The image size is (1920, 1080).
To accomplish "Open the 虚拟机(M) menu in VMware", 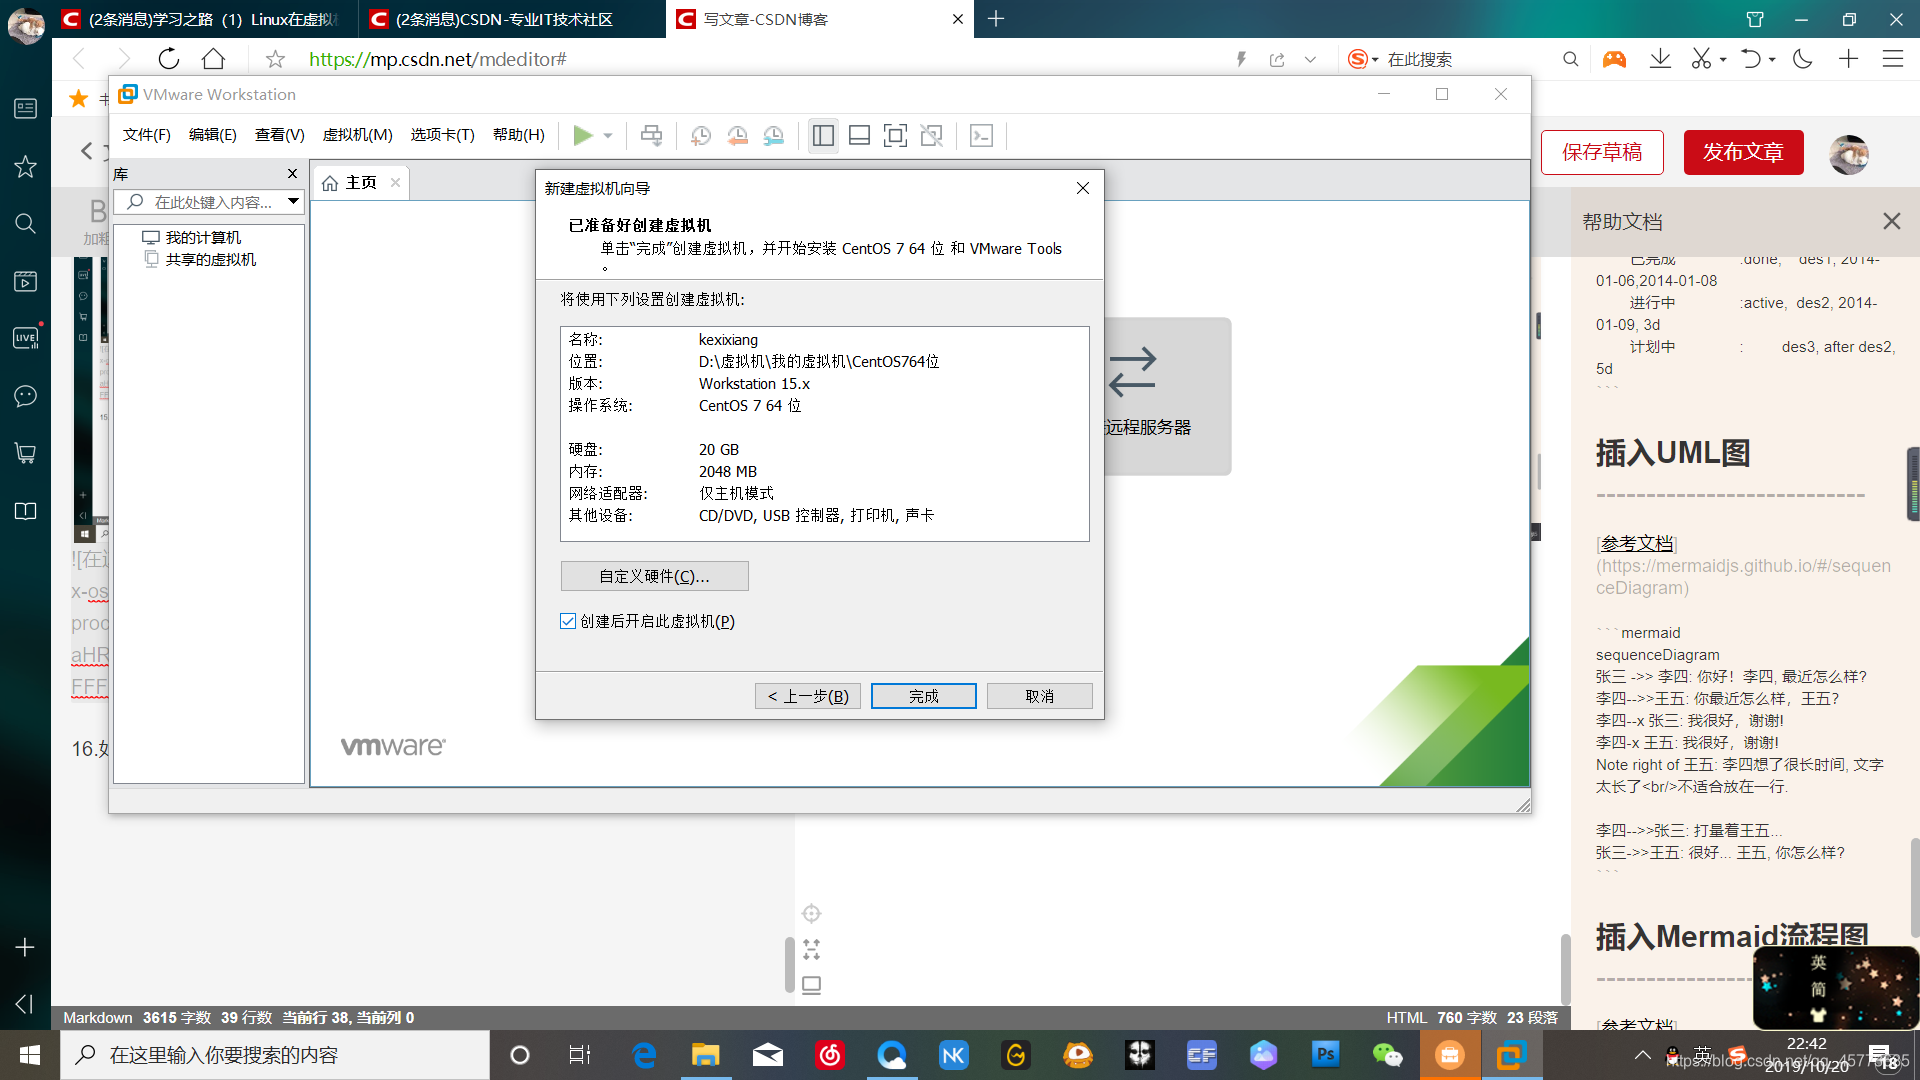I will (357, 135).
